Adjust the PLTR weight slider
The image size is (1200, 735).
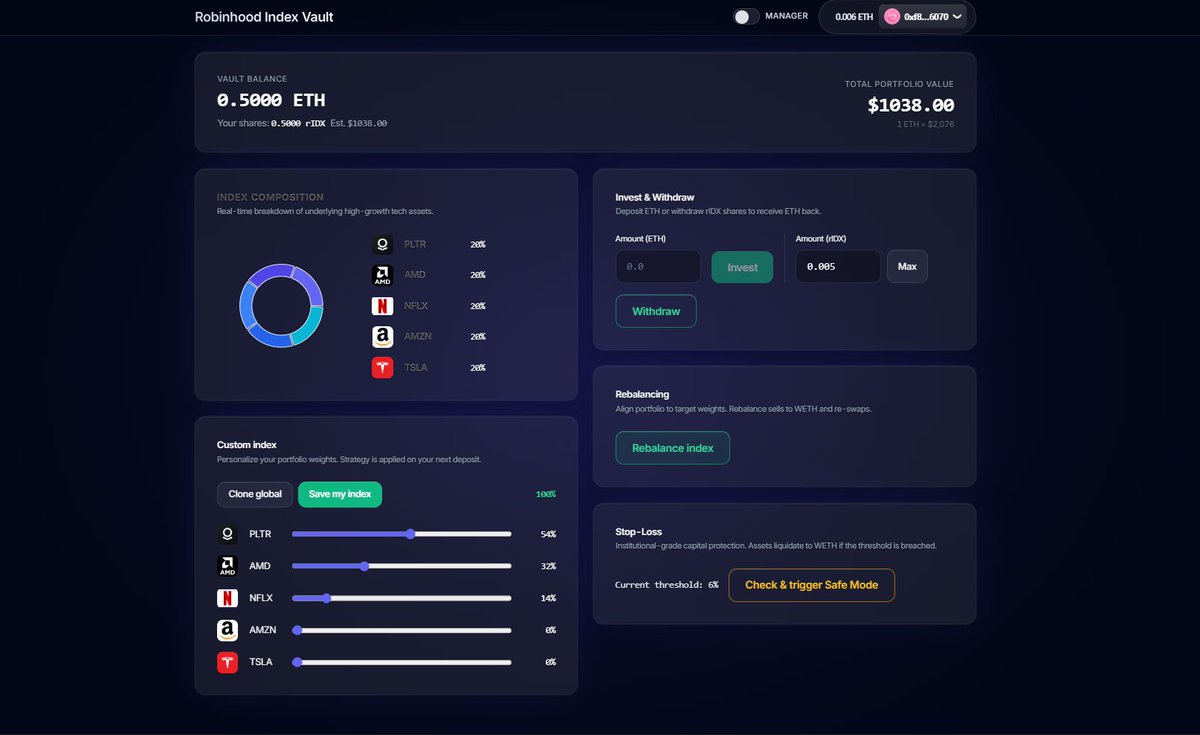[402, 534]
